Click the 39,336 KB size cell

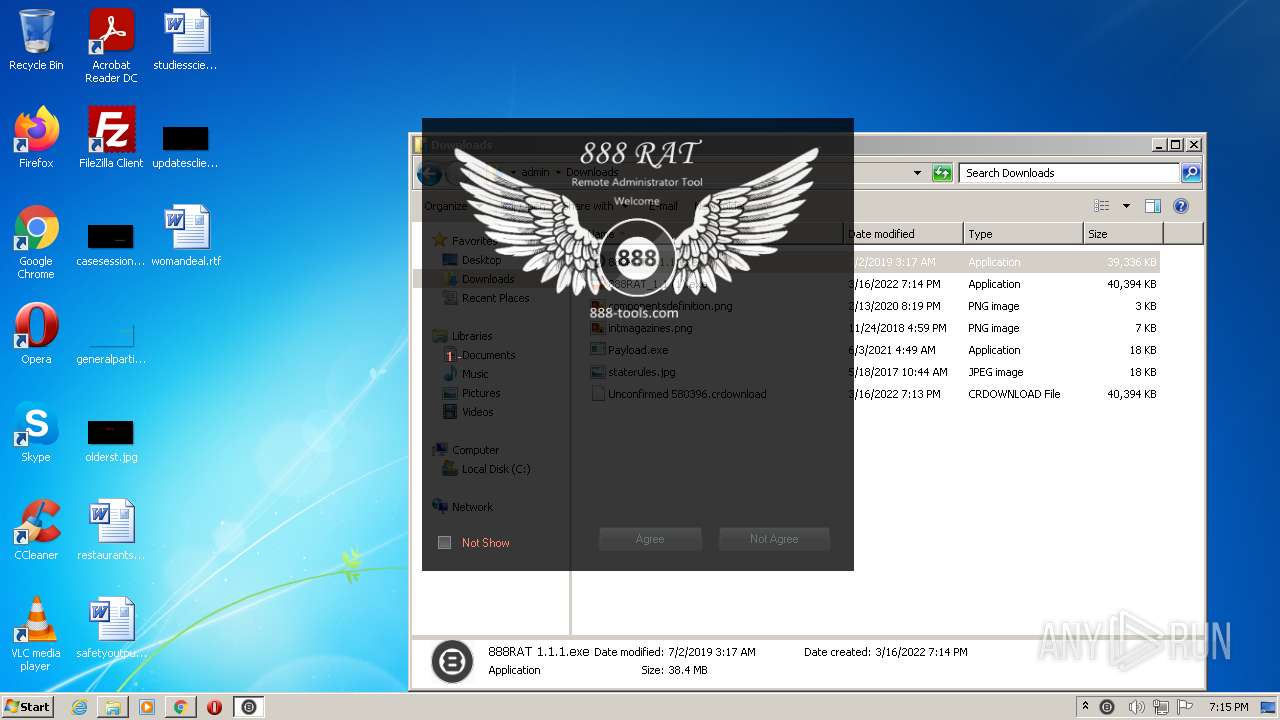click(1132, 262)
